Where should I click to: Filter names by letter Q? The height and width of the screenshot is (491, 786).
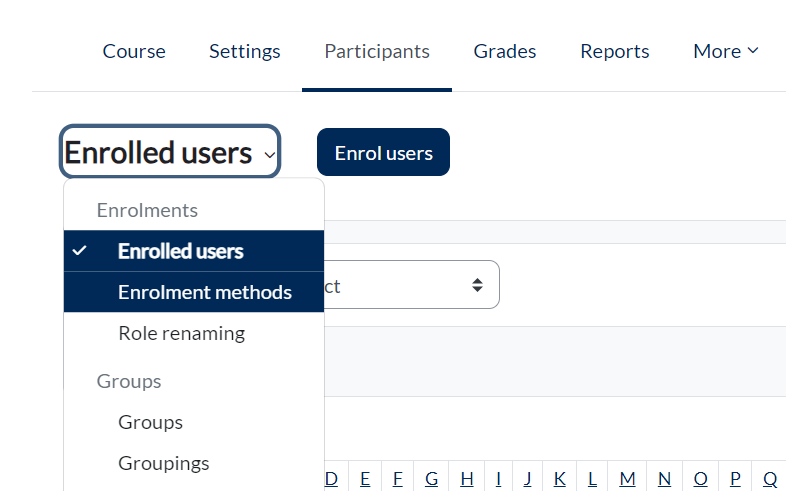pos(770,479)
